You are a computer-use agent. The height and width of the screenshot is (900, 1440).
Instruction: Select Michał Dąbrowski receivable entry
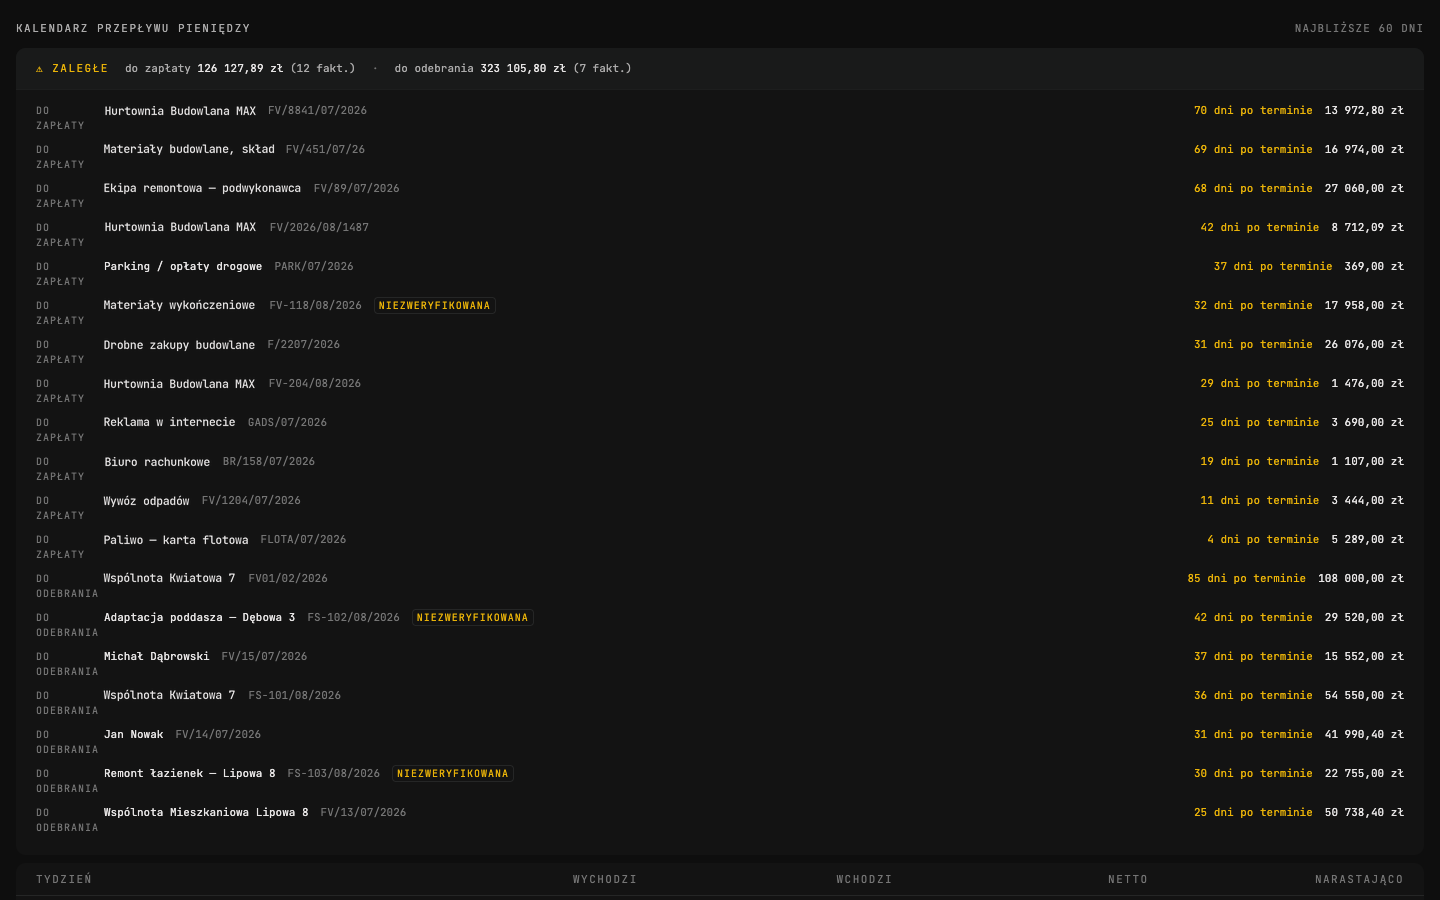(x=156, y=657)
